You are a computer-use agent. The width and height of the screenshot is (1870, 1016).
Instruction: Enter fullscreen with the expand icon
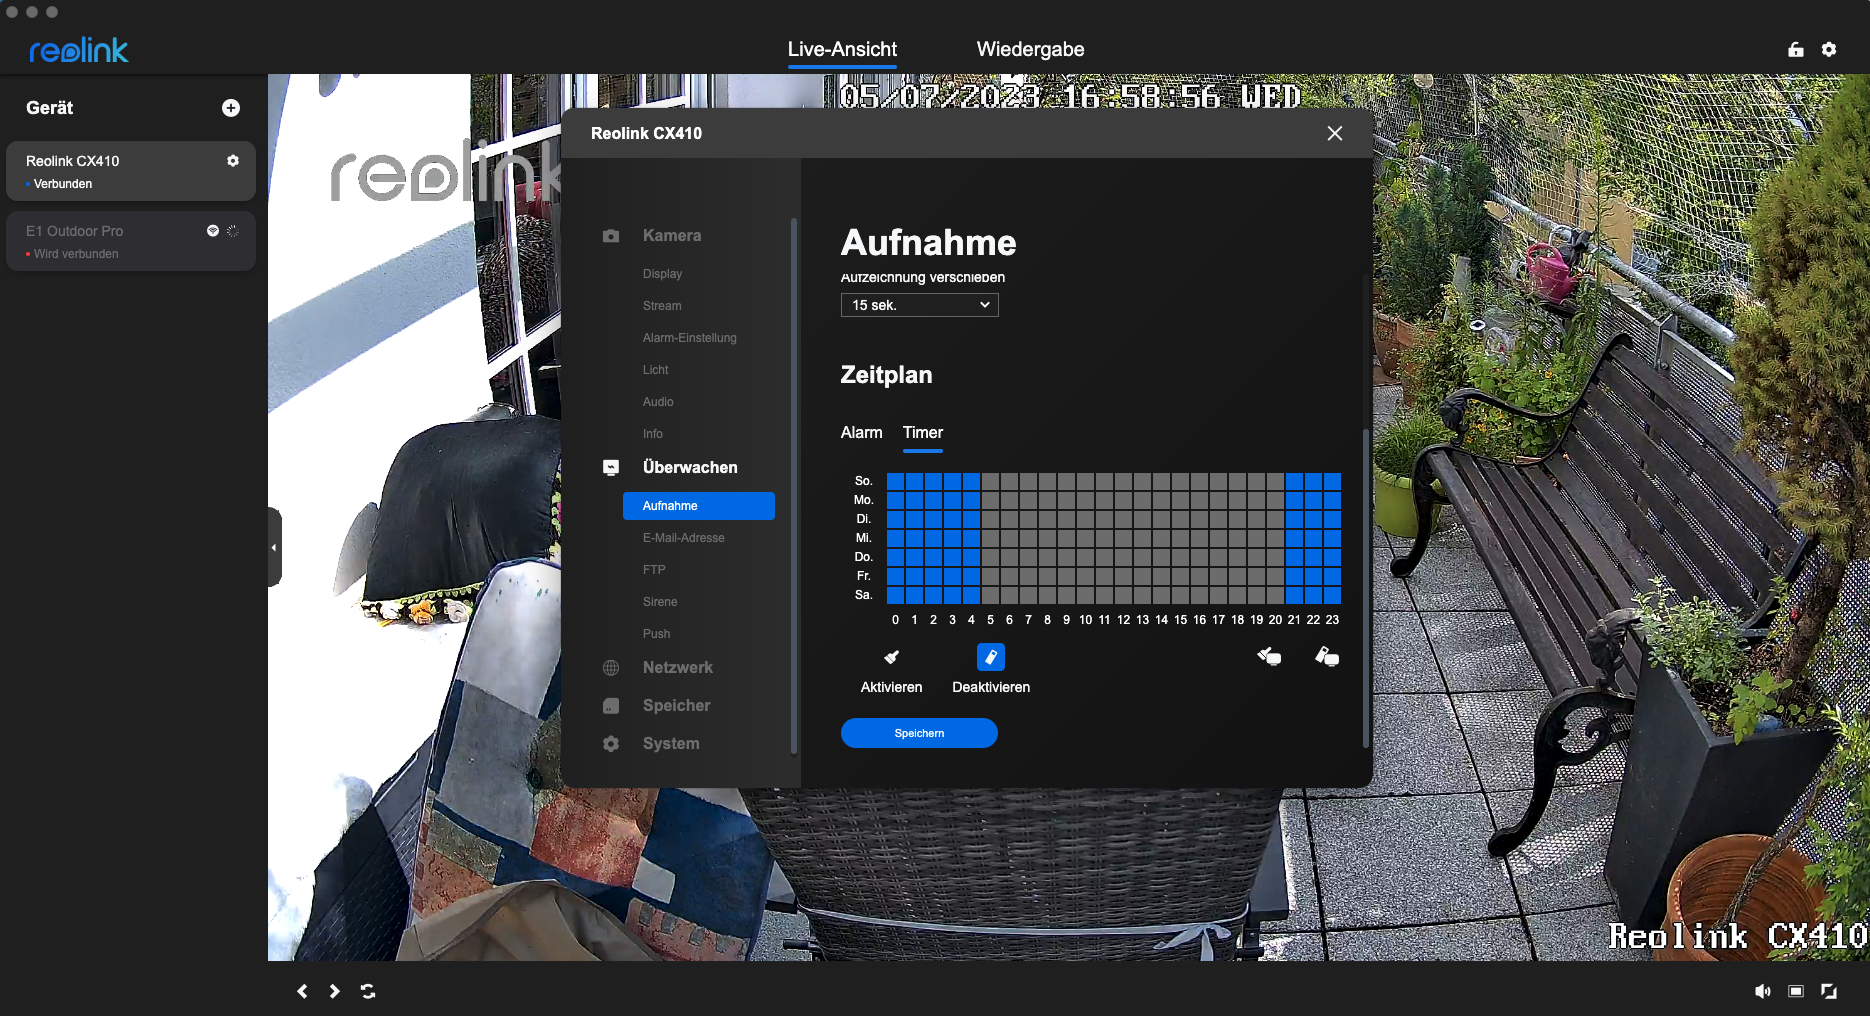tap(1829, 991)
